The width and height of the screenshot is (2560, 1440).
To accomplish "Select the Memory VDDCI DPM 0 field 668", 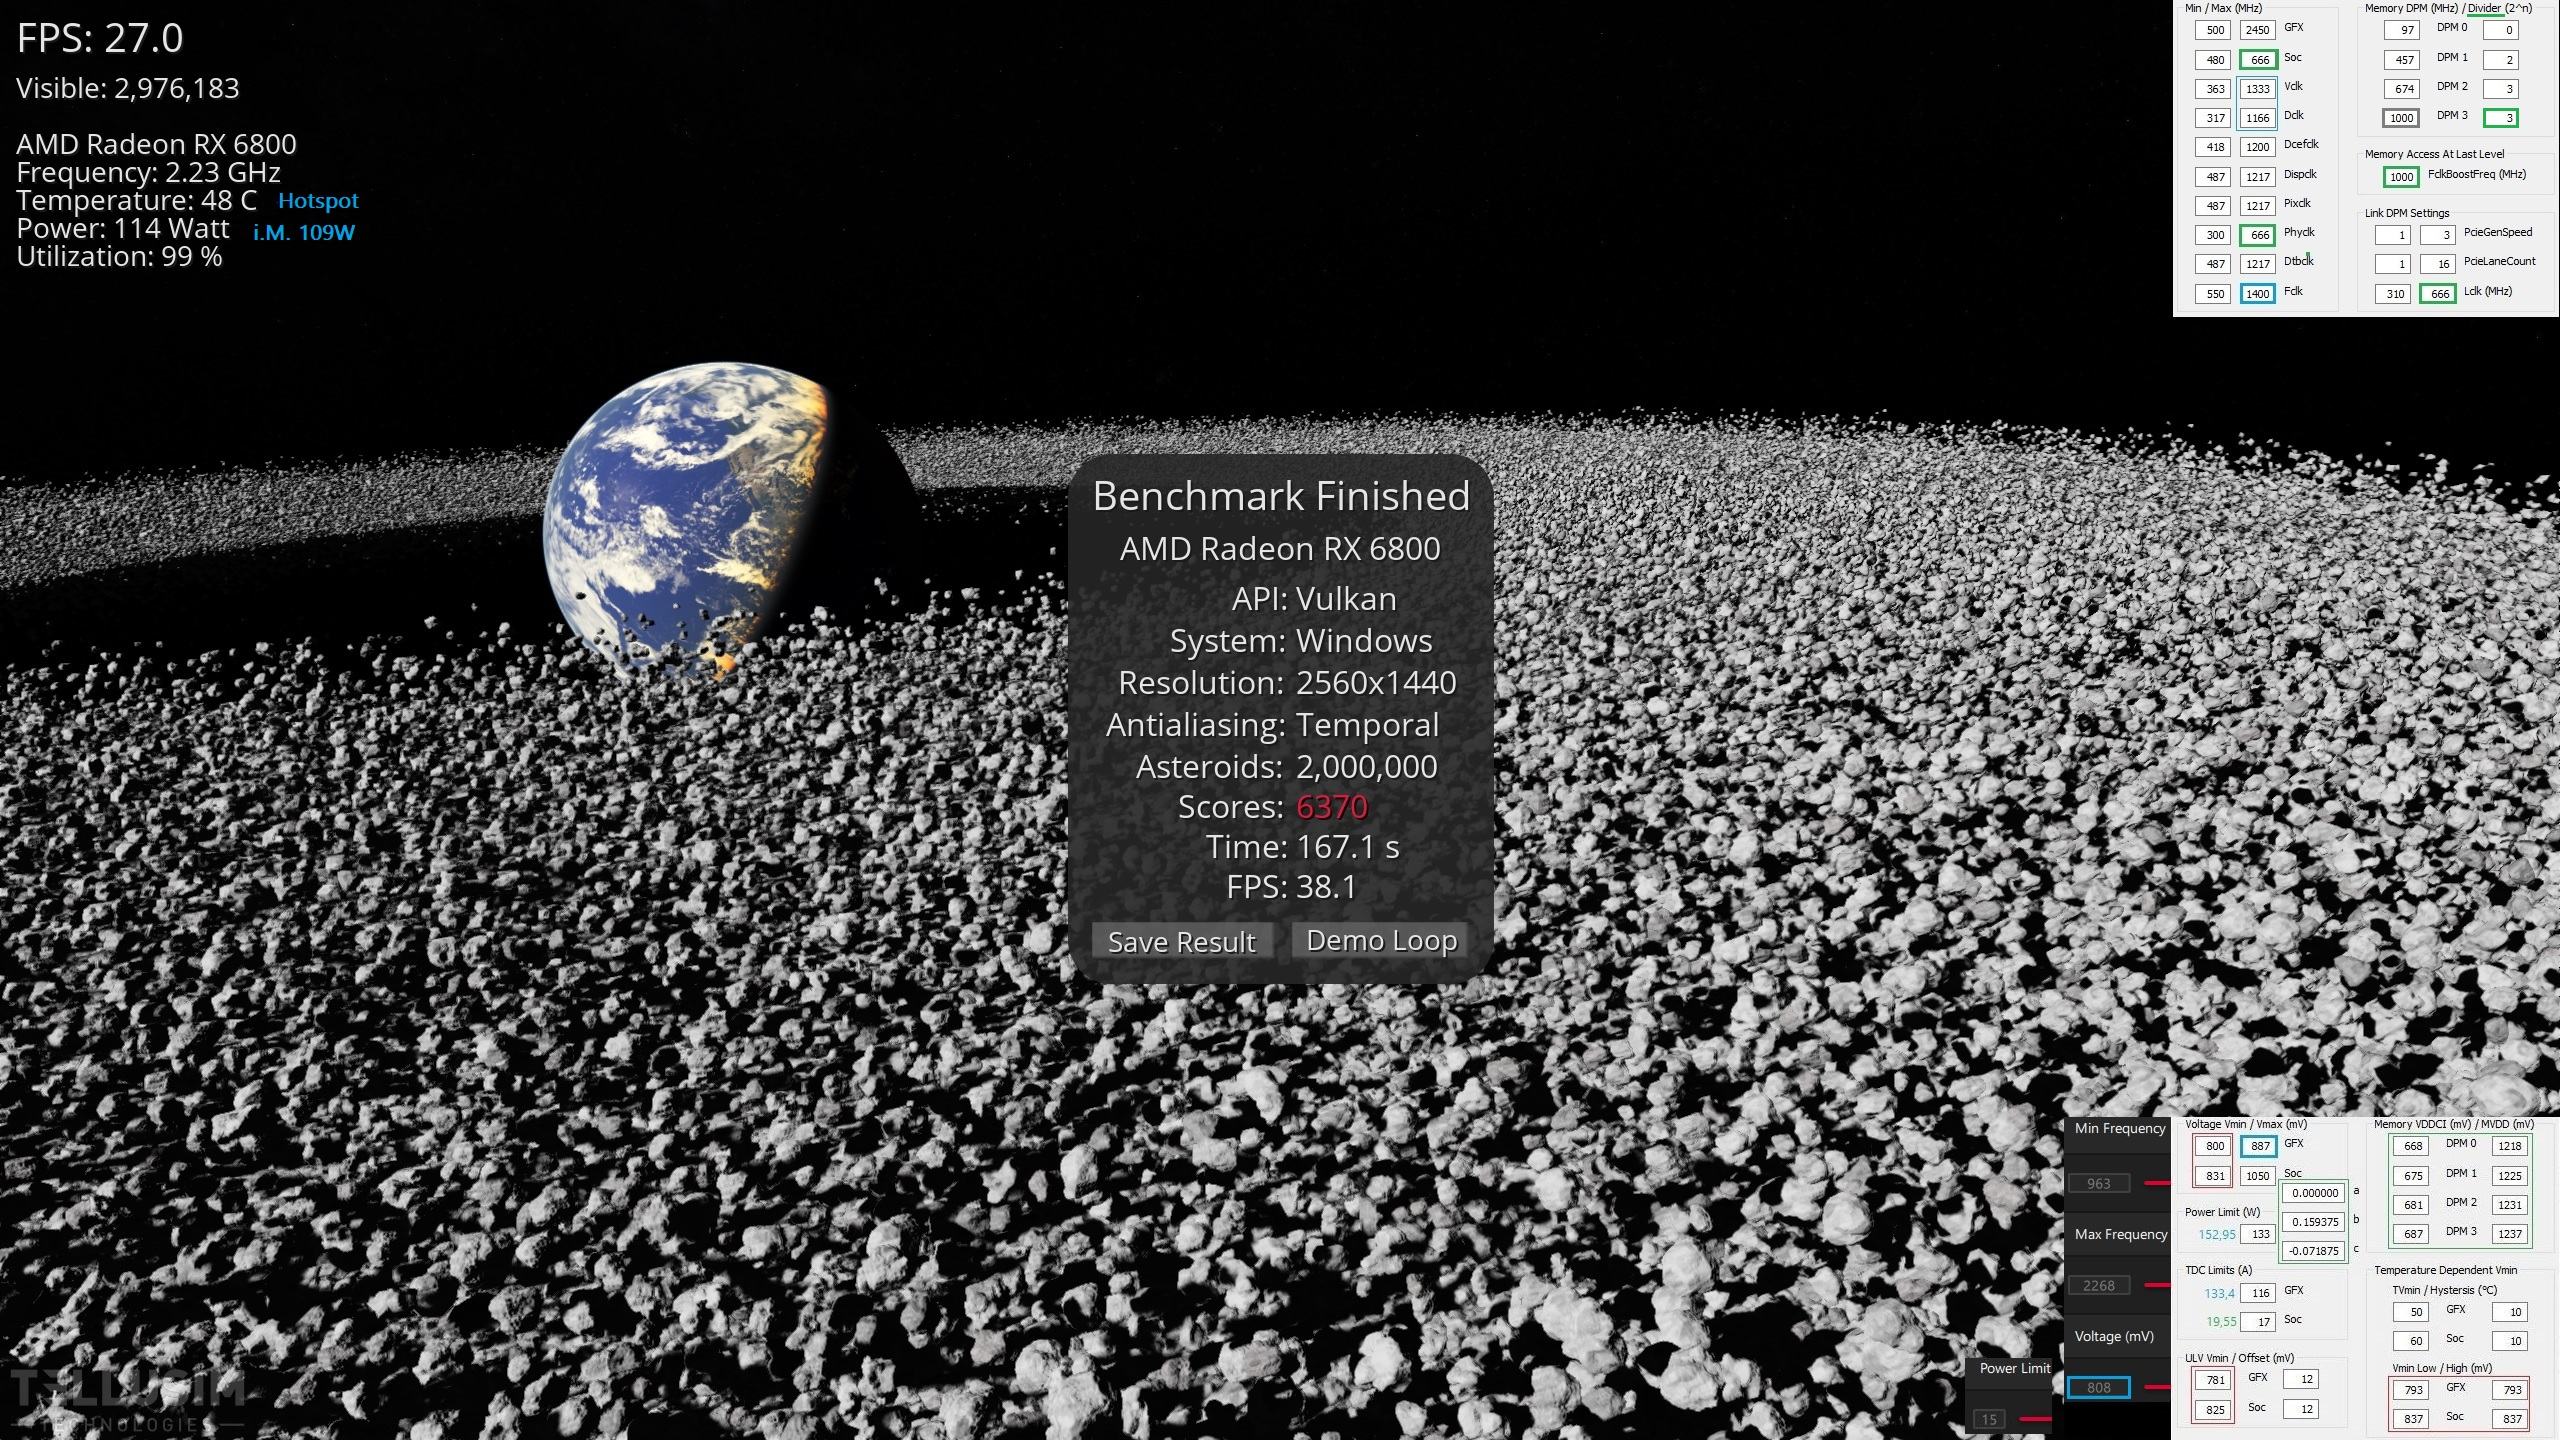I will click(x=2411, y=1146).
